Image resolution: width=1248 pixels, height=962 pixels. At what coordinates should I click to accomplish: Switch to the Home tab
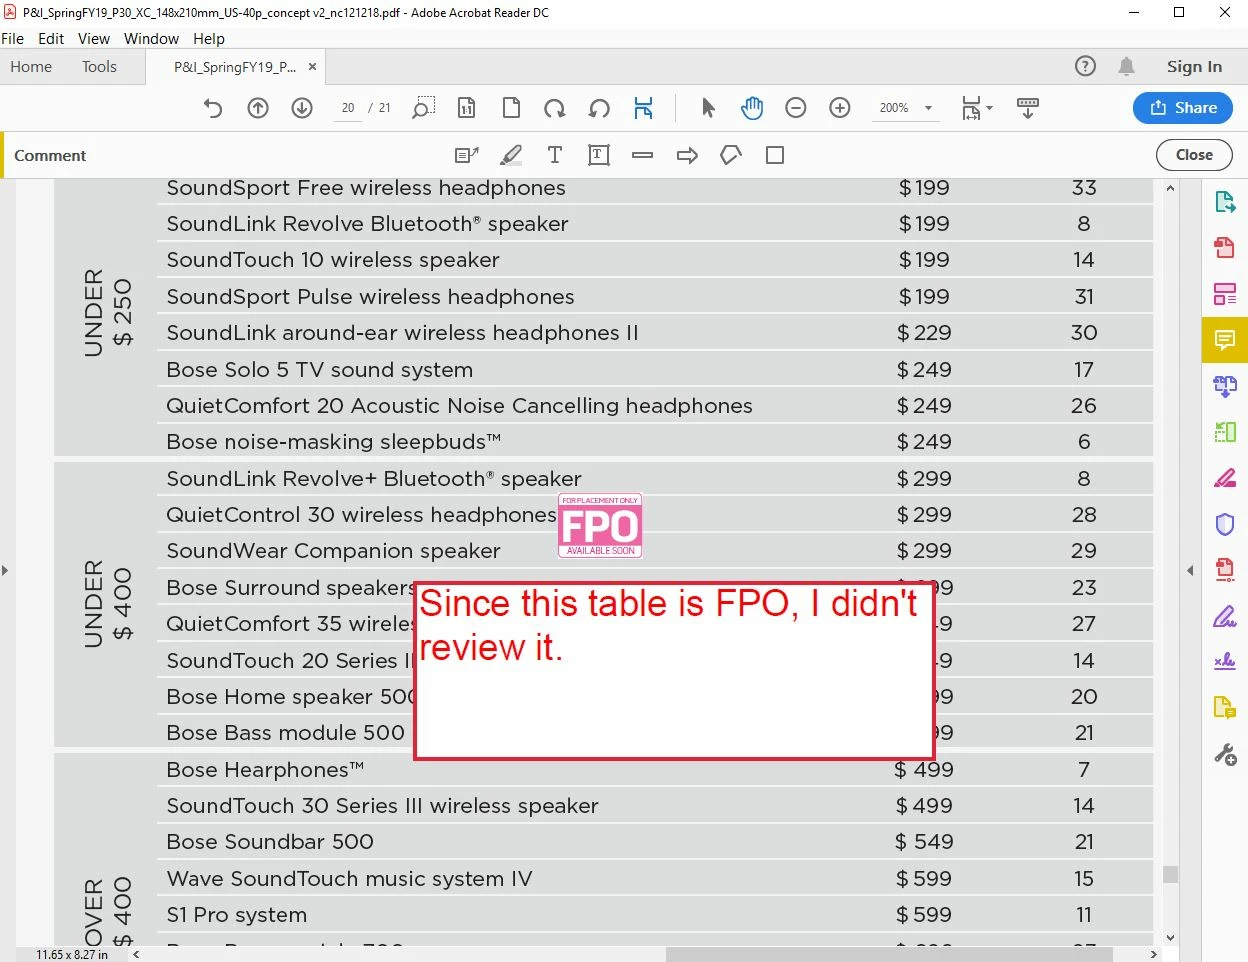pos(31,67)
